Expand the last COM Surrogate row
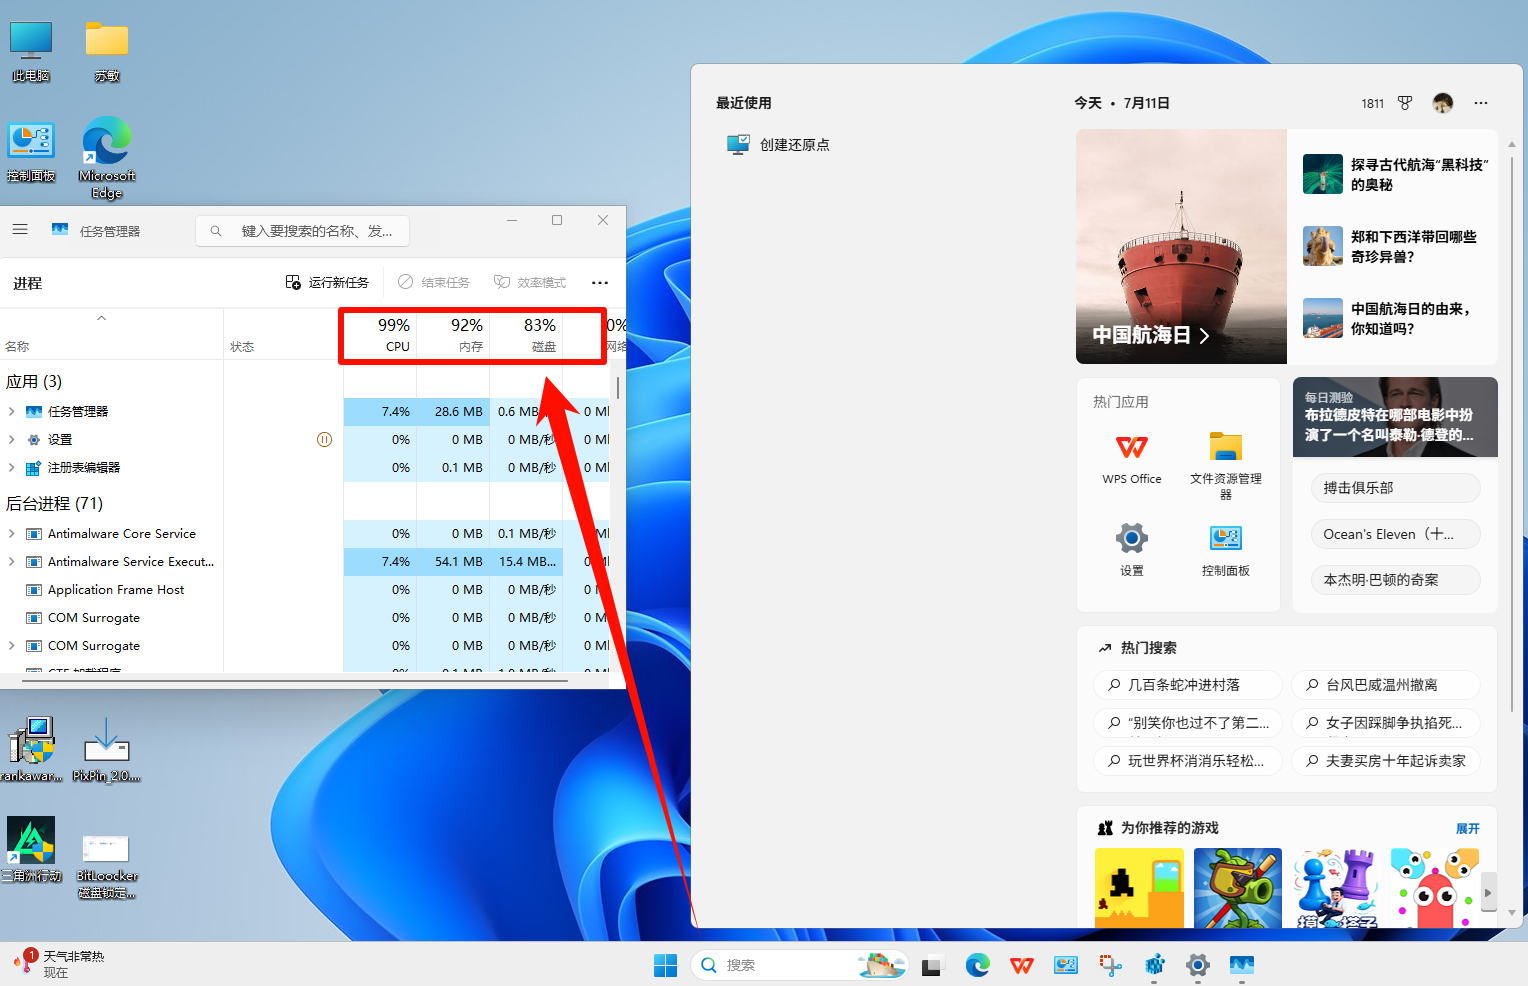 (x=11, y=646)
